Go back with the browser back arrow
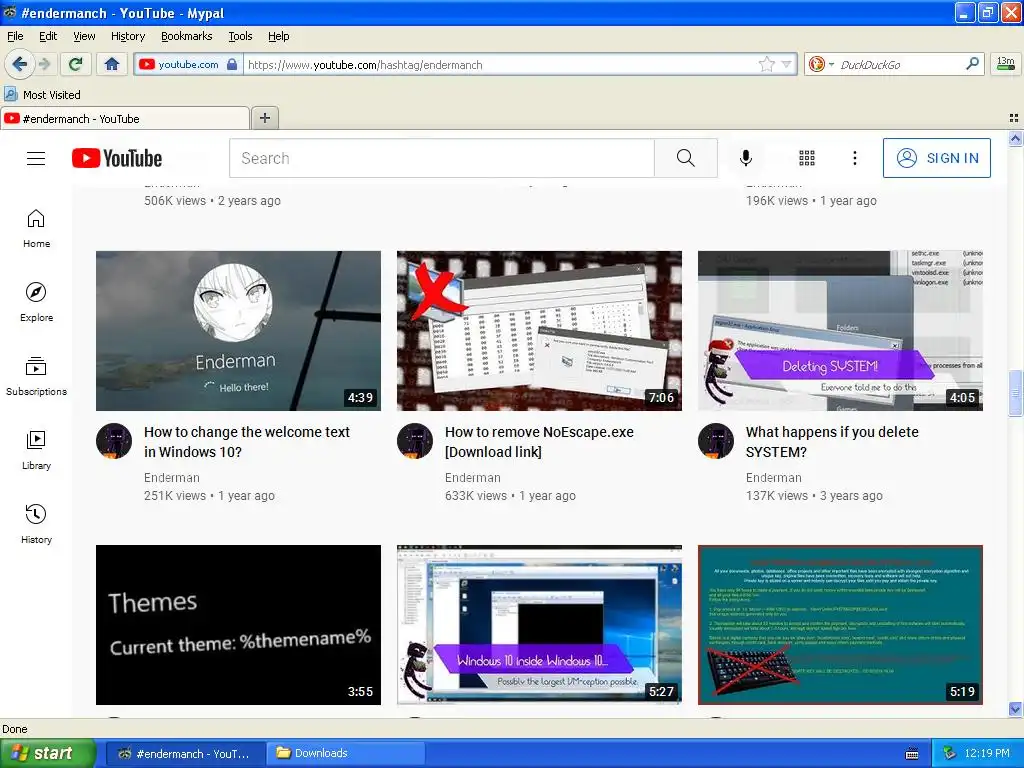The width and height of the screenshot is (1024, 768). click(18, 64)
